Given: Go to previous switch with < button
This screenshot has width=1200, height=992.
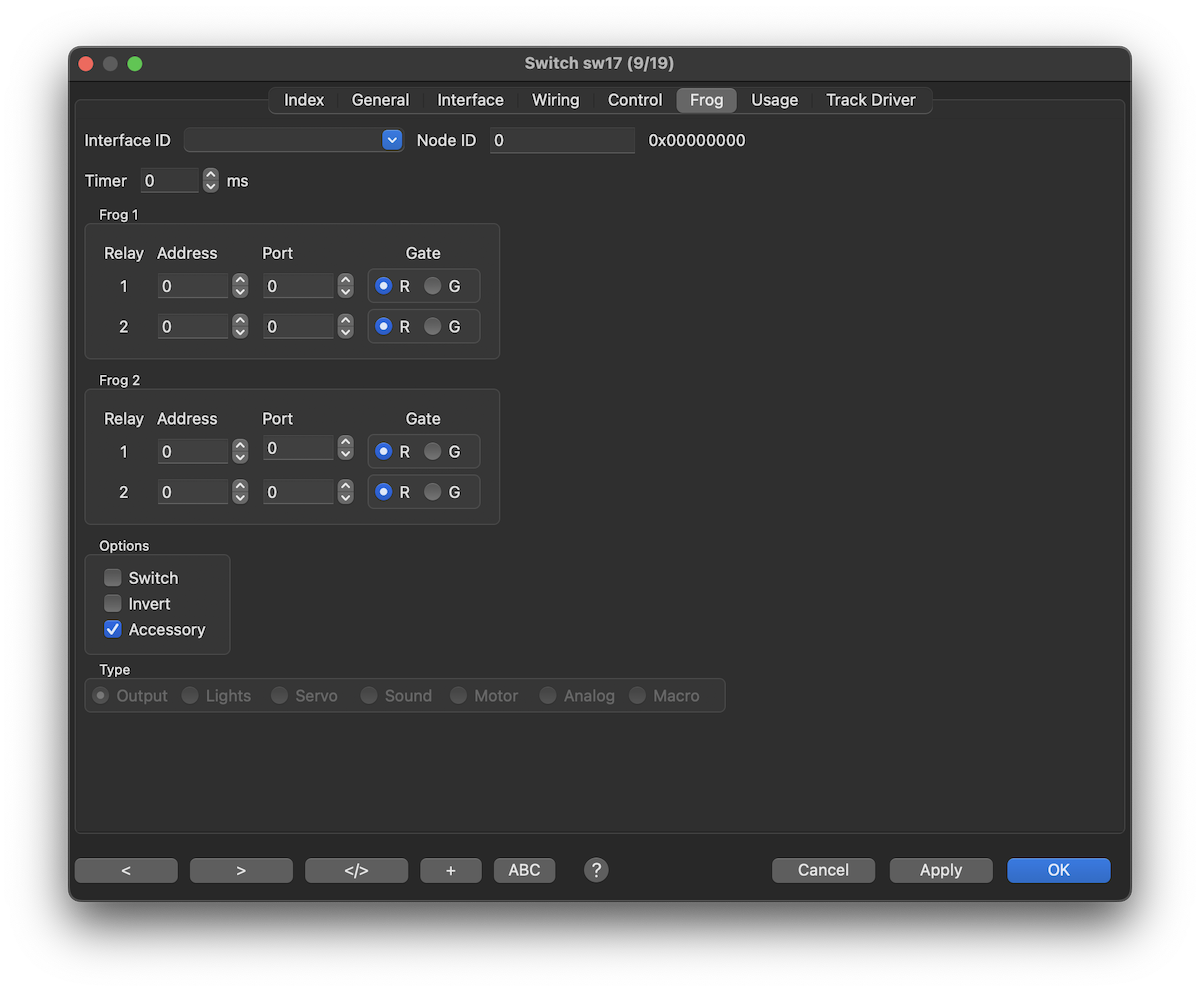Looking at the screenshot, I should [x=126, y=870].
